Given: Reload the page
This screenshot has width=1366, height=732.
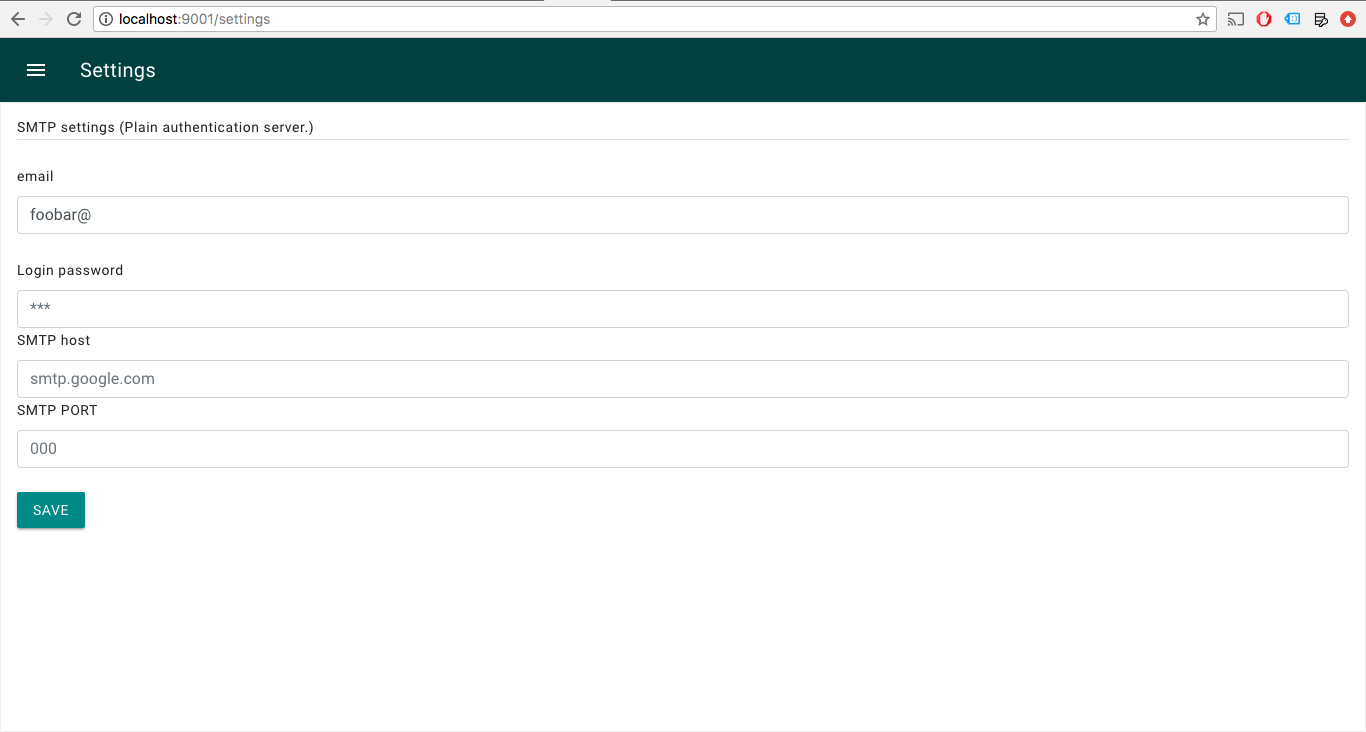Looking at the screenshot, I should (x=74, y=19).
